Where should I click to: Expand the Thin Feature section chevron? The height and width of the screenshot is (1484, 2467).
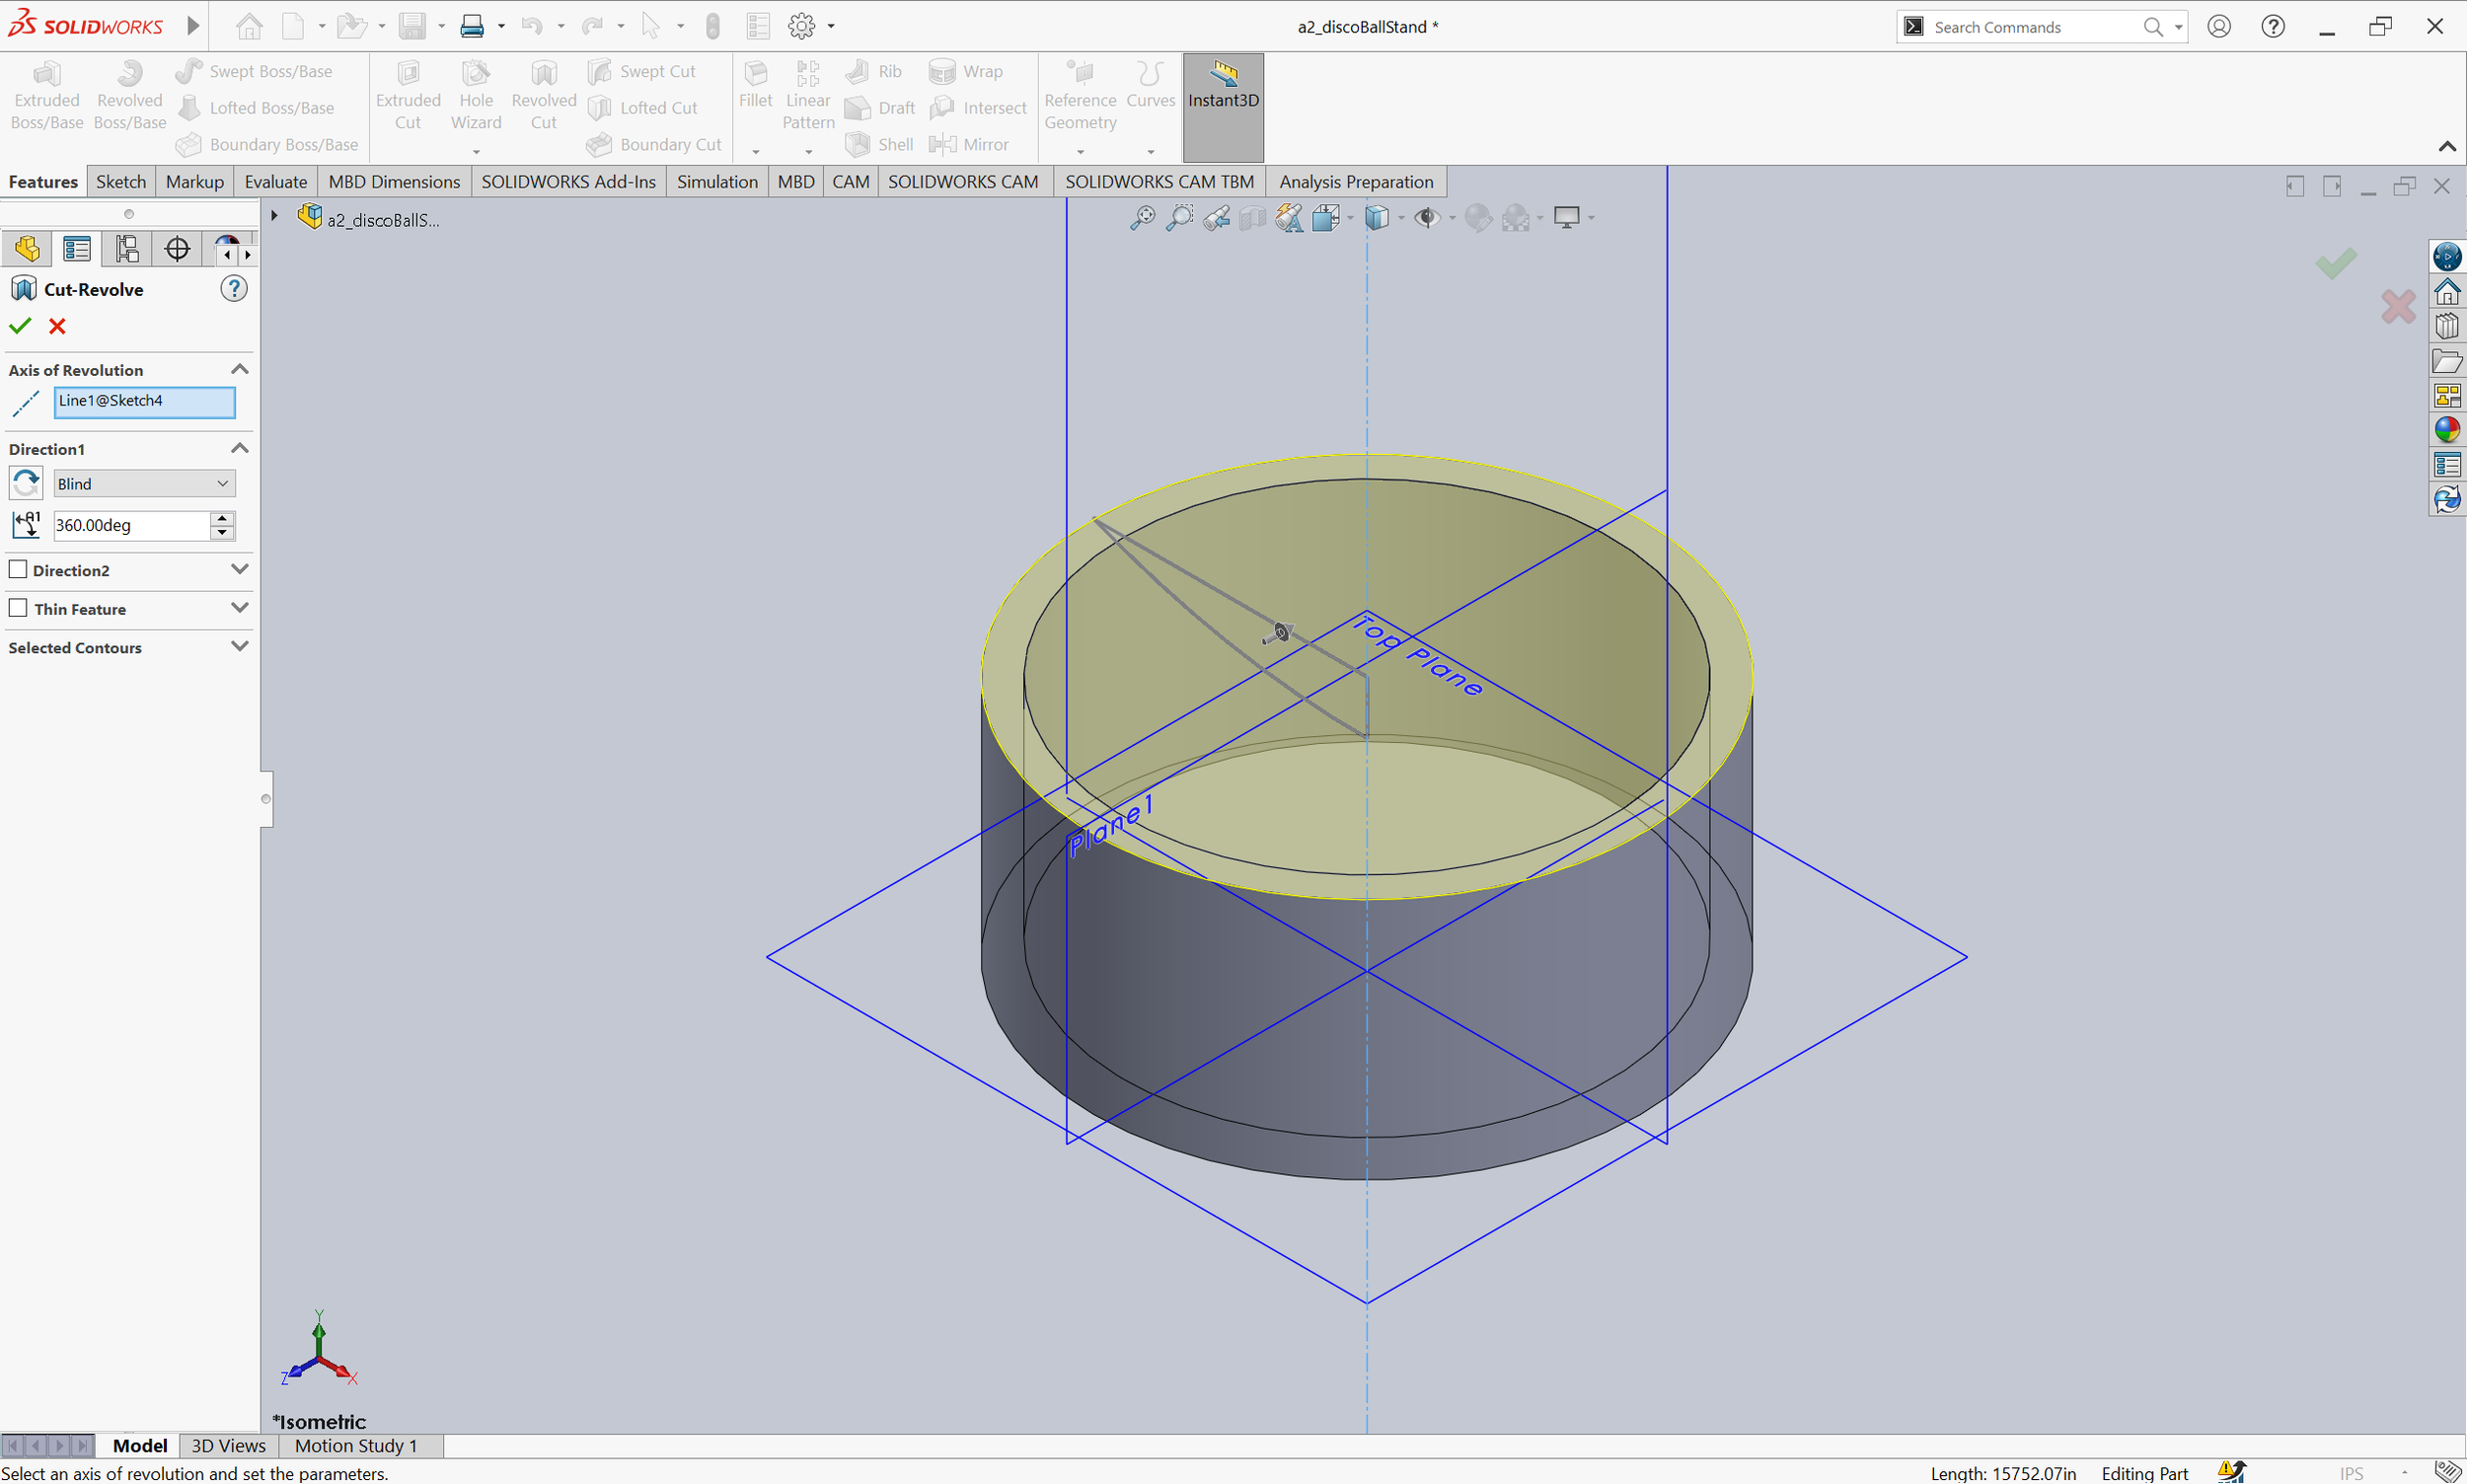tap(239, 608)
